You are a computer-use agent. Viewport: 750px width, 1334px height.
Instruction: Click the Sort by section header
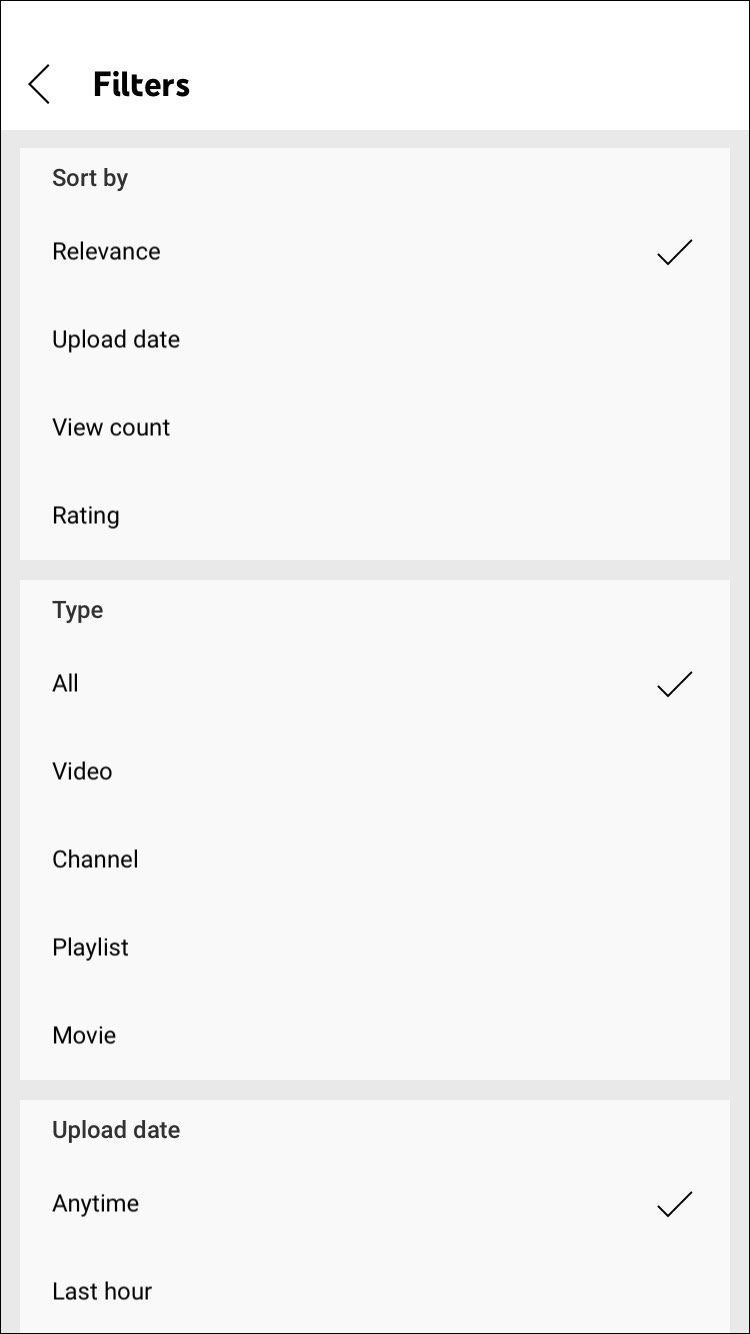[x=90, y=178]
